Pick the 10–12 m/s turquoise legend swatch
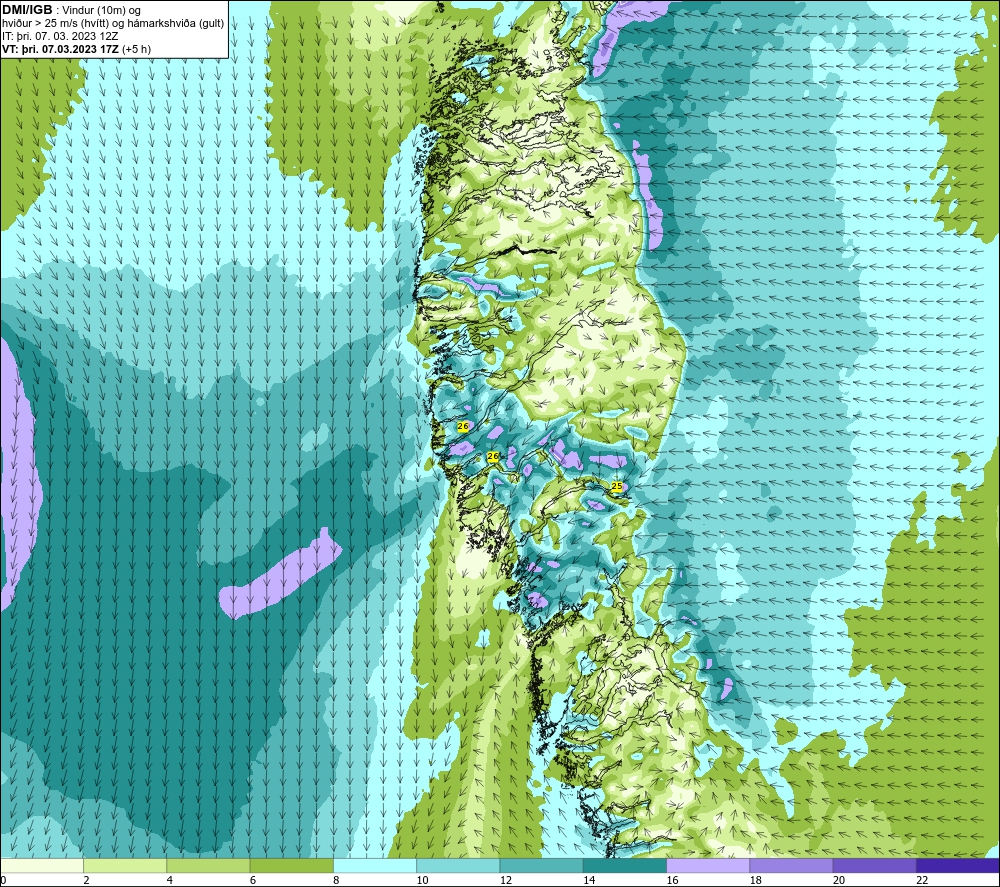The width and height of the screenshot is (1000, 887). [x=458, y=865]
